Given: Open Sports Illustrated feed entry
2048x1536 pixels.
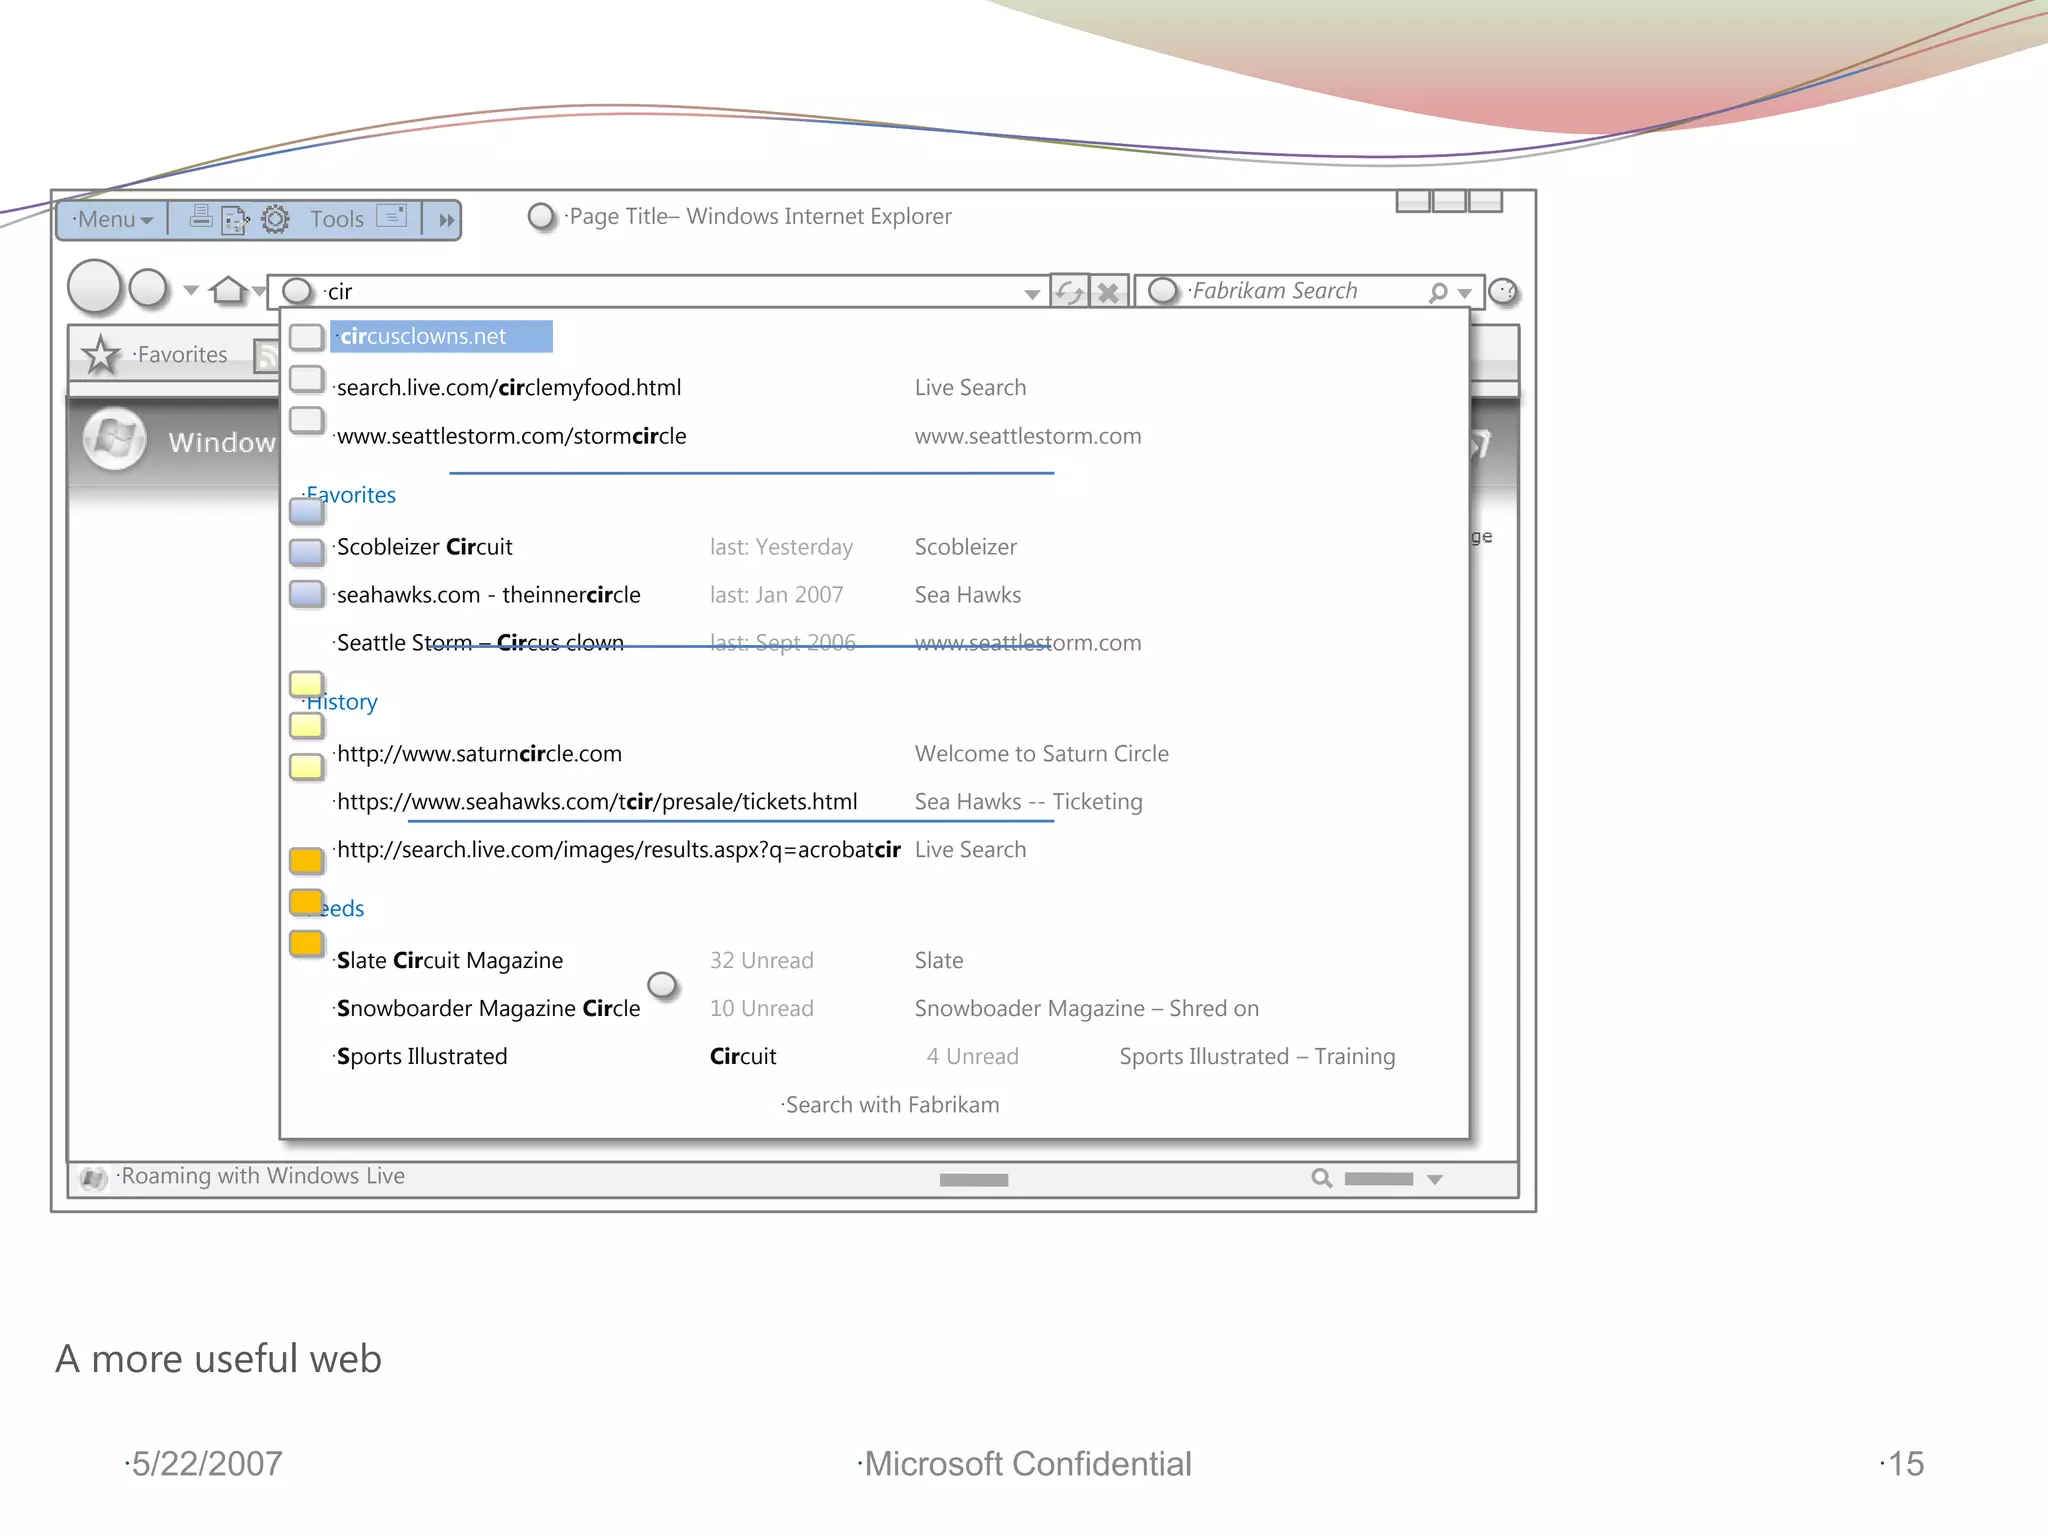Looking at the screenshot, I should coord(421,1057).
